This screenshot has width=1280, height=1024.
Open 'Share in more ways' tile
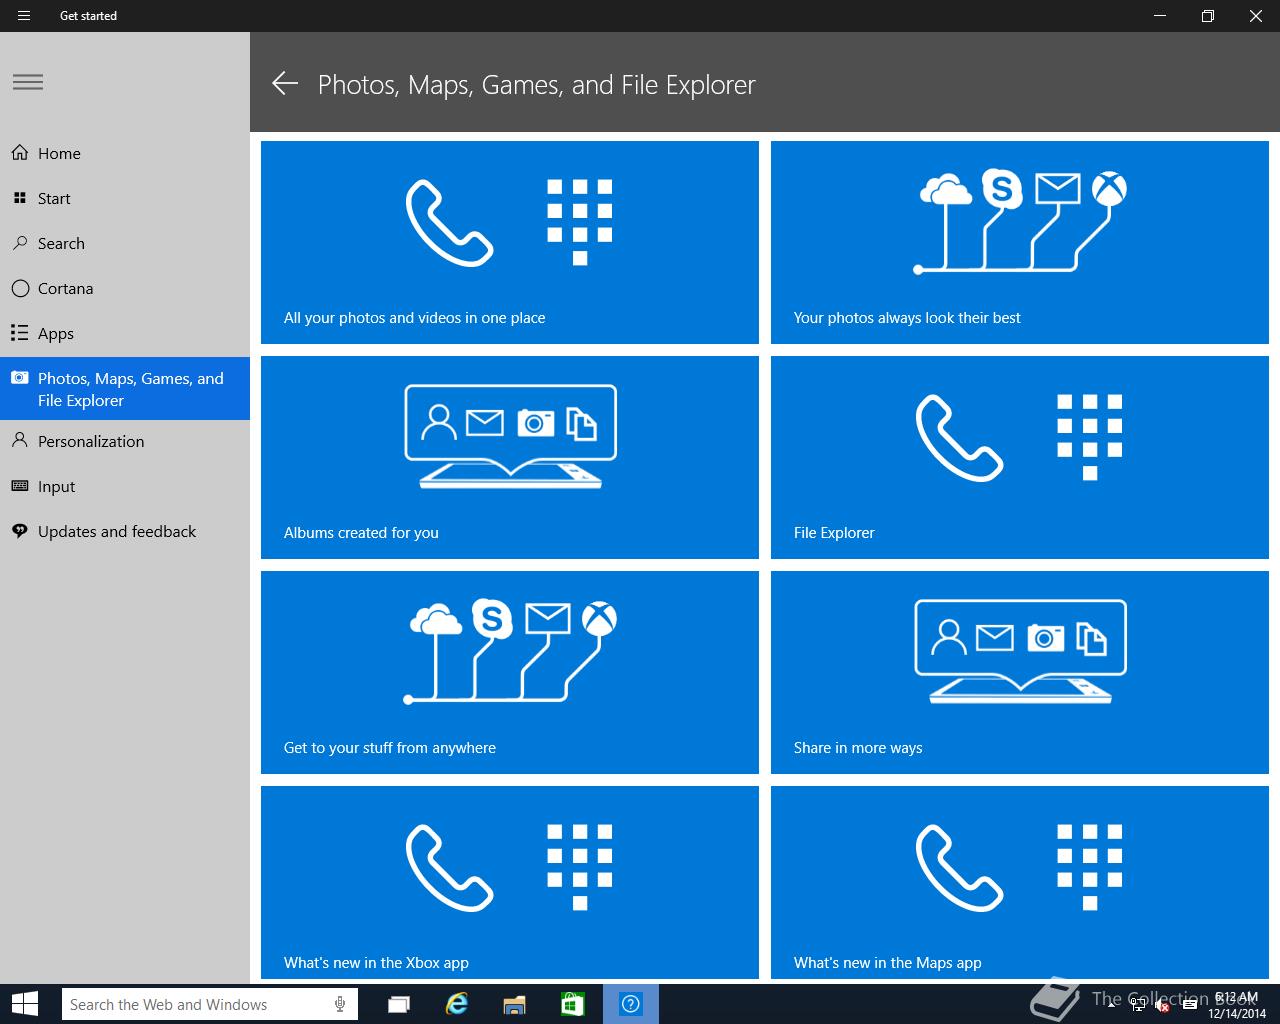tap(1020, 672)
